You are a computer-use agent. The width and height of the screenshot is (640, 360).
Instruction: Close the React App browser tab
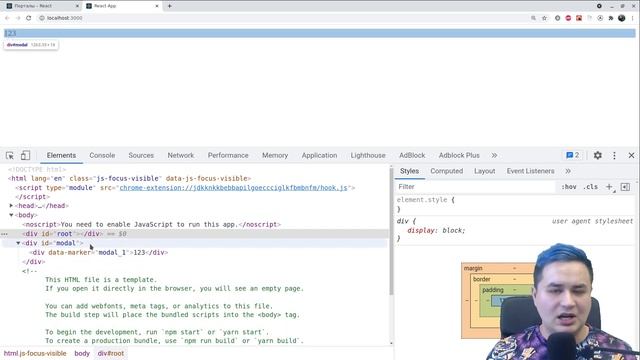157,6
